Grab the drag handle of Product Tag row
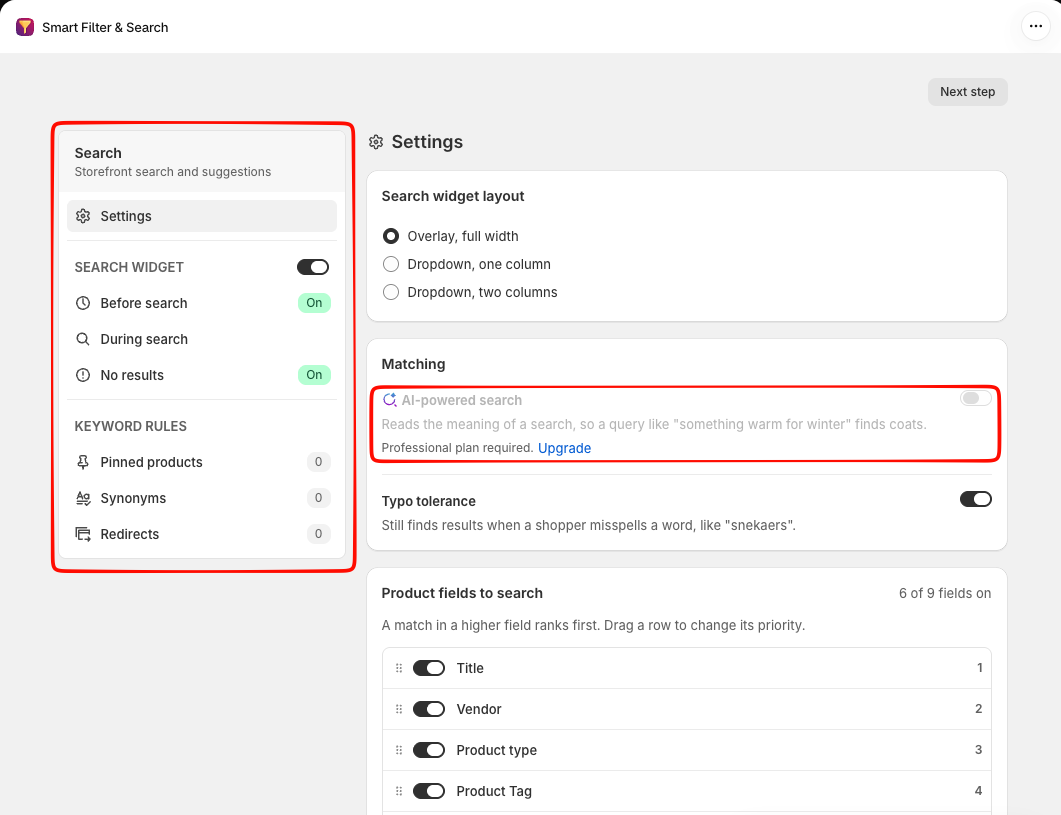The height and width of the screenshot is (815, 1061). (x=399, y=791)
